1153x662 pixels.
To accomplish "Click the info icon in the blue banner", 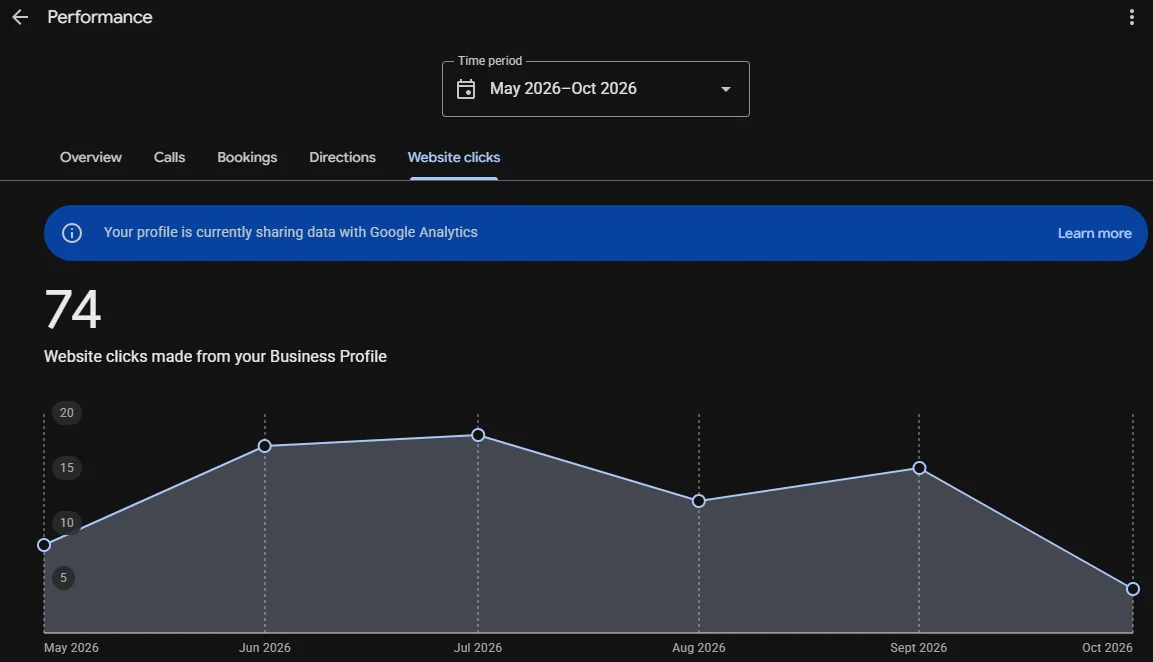I will 71,233.
